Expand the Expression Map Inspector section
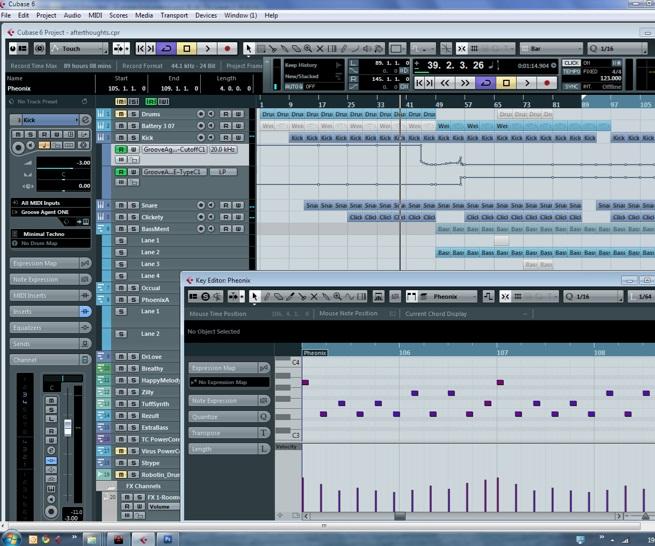This screenshot has height=546, width=655. tap(50, 263)
